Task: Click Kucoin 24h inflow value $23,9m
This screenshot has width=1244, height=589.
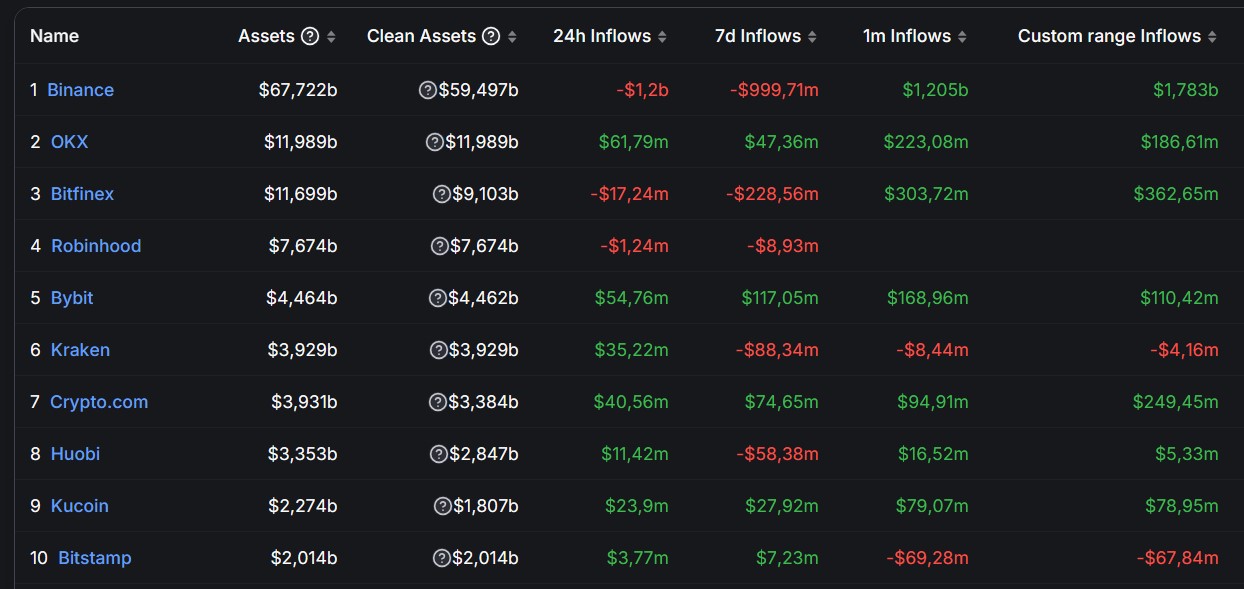Action: click(638, 506)
